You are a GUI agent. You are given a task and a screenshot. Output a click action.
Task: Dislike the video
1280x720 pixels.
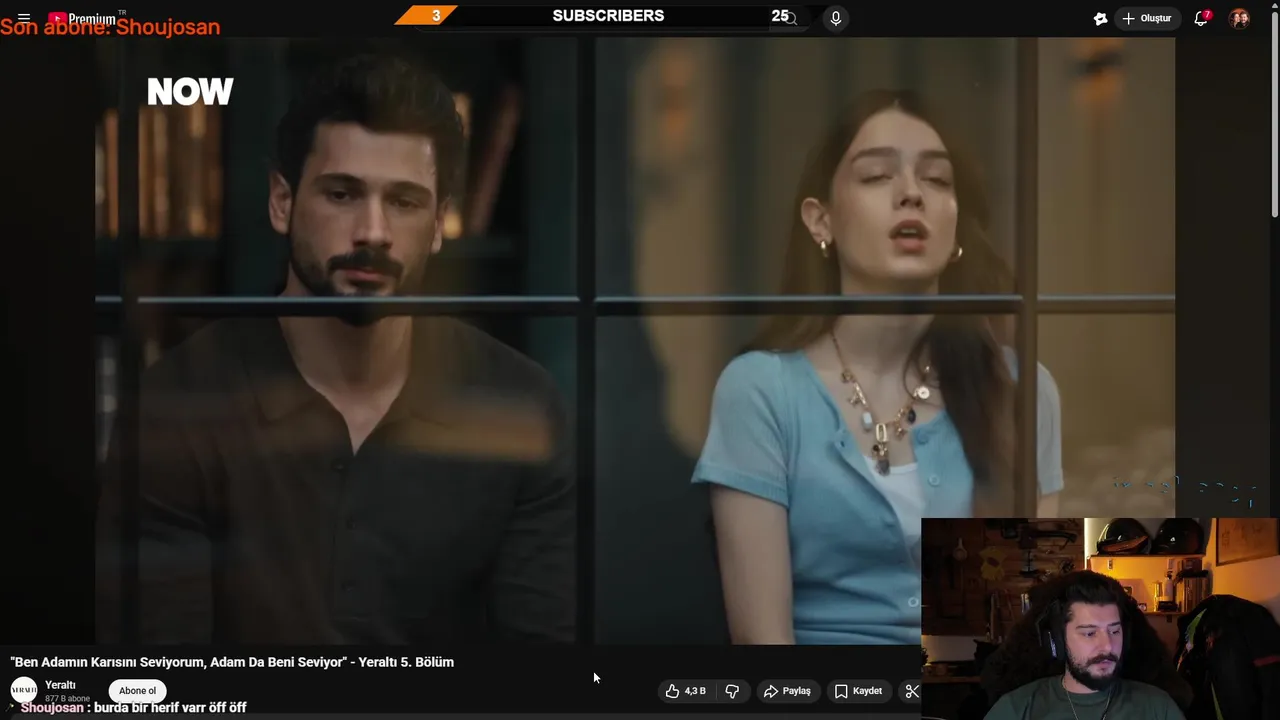click(x=732, y=691)
